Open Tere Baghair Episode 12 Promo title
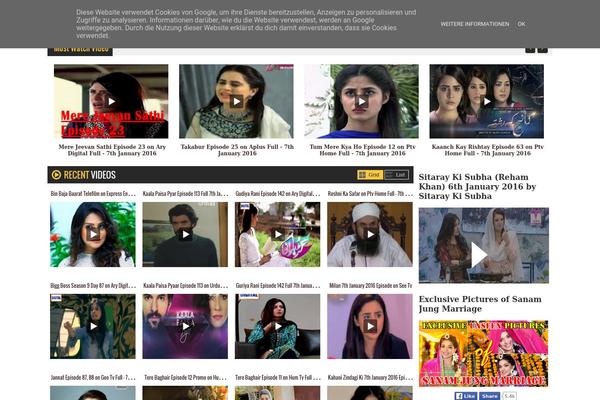Viewport: 600px width, 400px height. click(186, 377)
